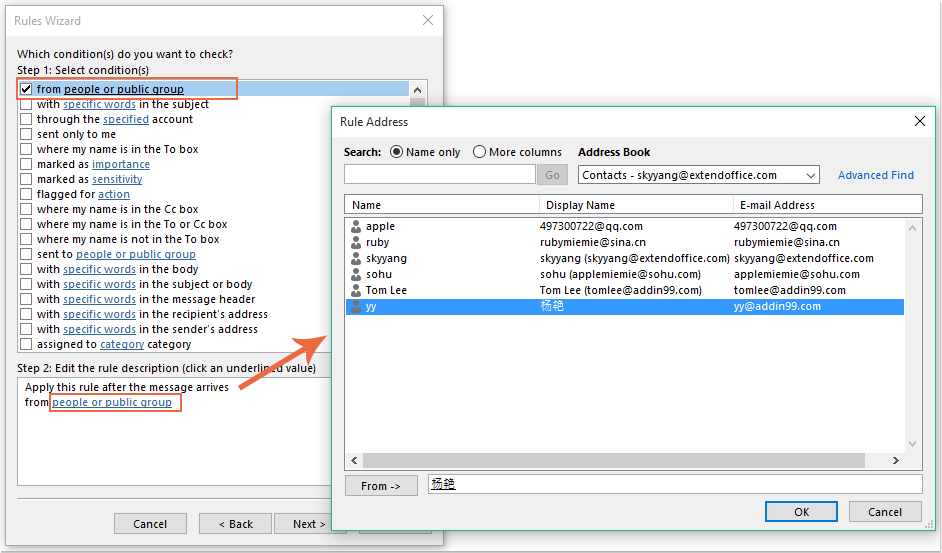Click the Advanced Find link
Viewport: 942px width, 553px height.
click(875, 175)
